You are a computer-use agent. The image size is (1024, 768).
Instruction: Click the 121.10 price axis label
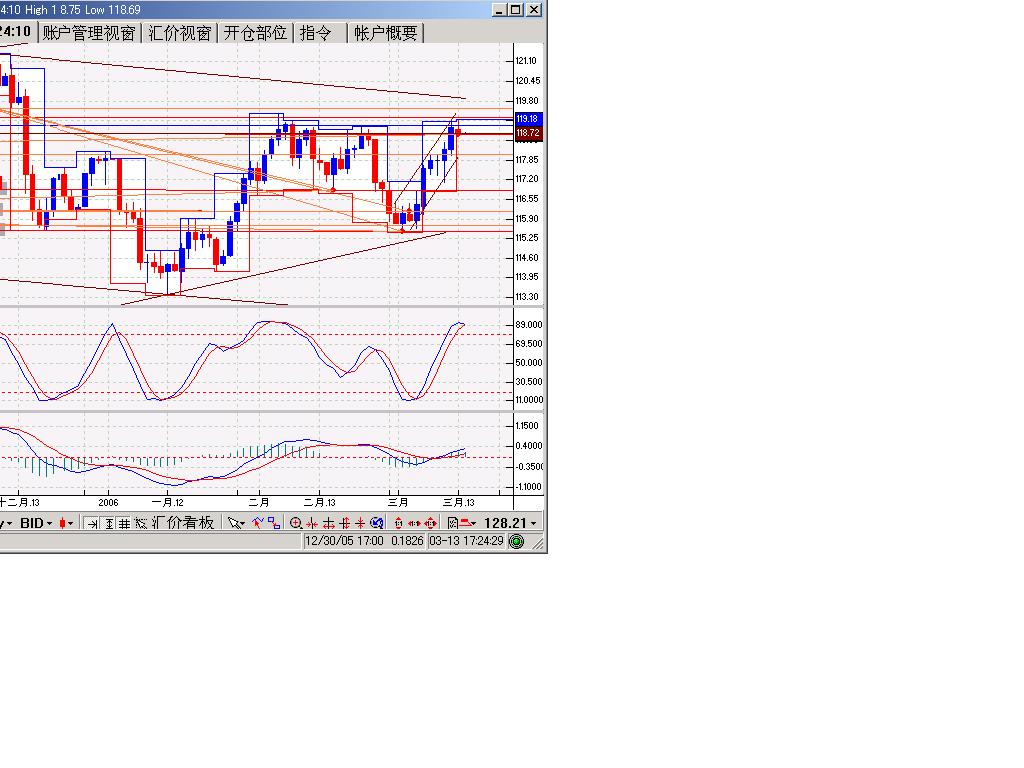[526, 61]
